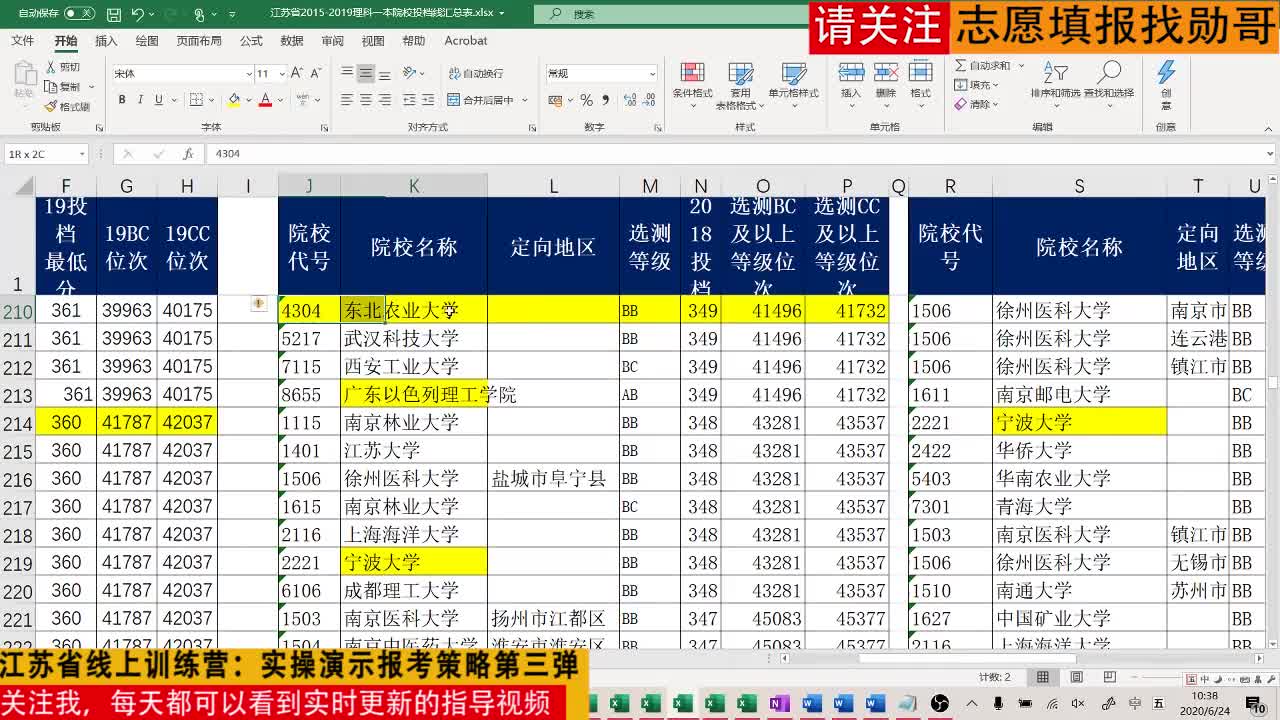Click the Merge and Center (合并后居中) button
This screenshot has height=720, width=1280.
[481, 100]
